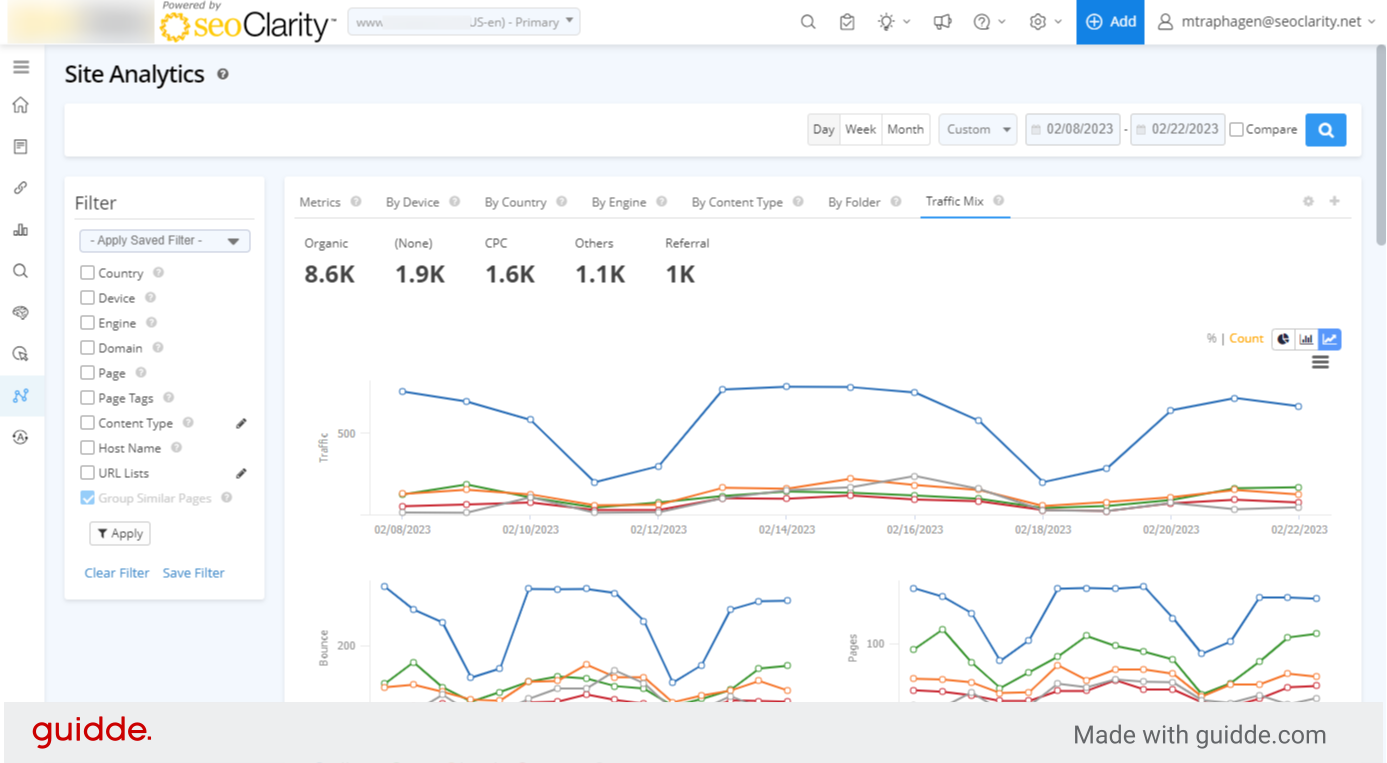This screenshot has height=763, width=1387.
Task: Switch to the By Device tab
Action: point(412,202)
